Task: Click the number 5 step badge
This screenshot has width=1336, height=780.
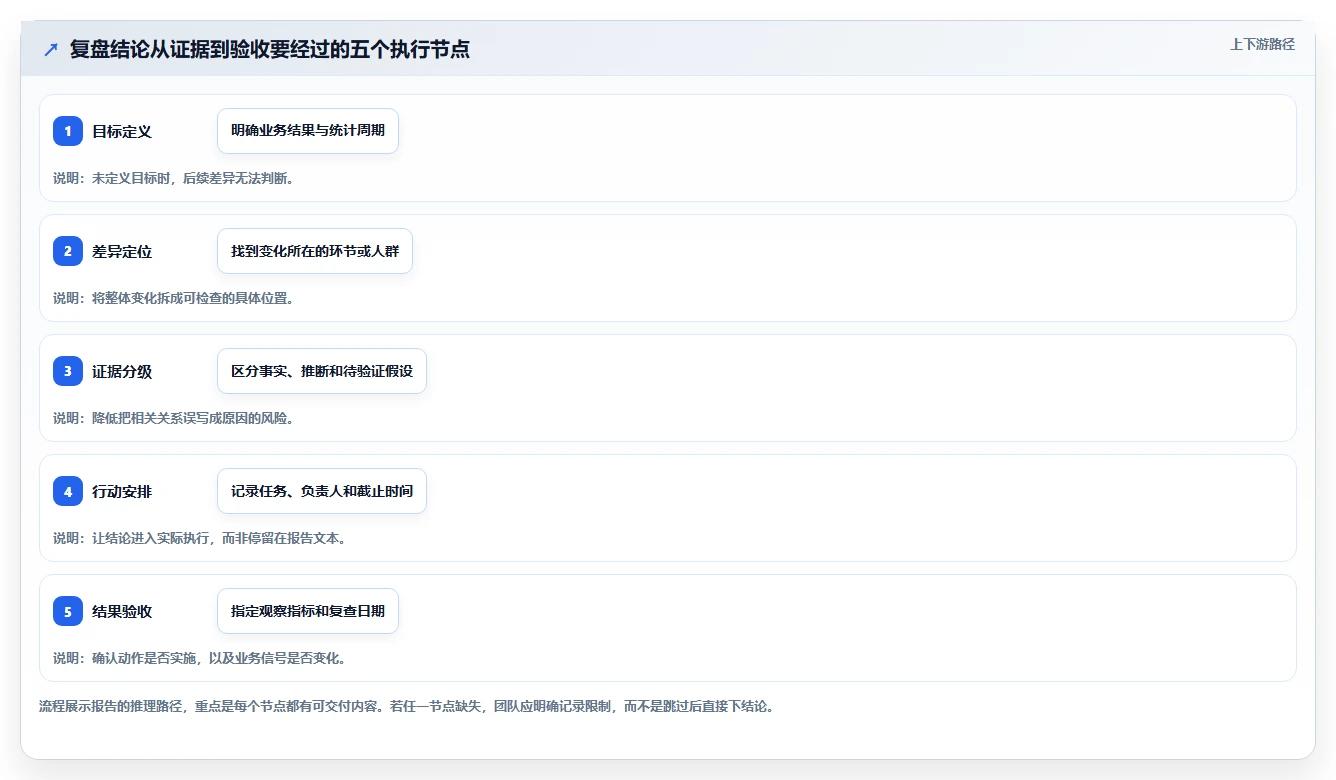Action: 68,611
